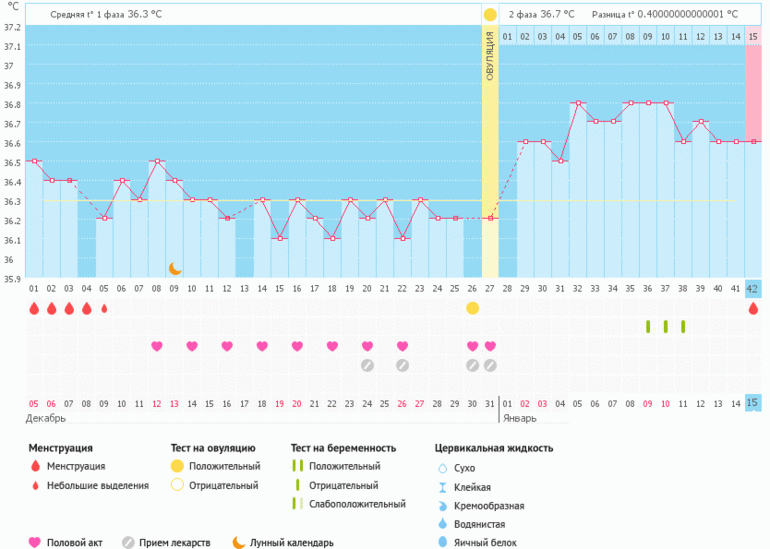Screen dimensions: 770x549
Task: Click the temperature point on cycle day 32
Action: pos(577,103)
